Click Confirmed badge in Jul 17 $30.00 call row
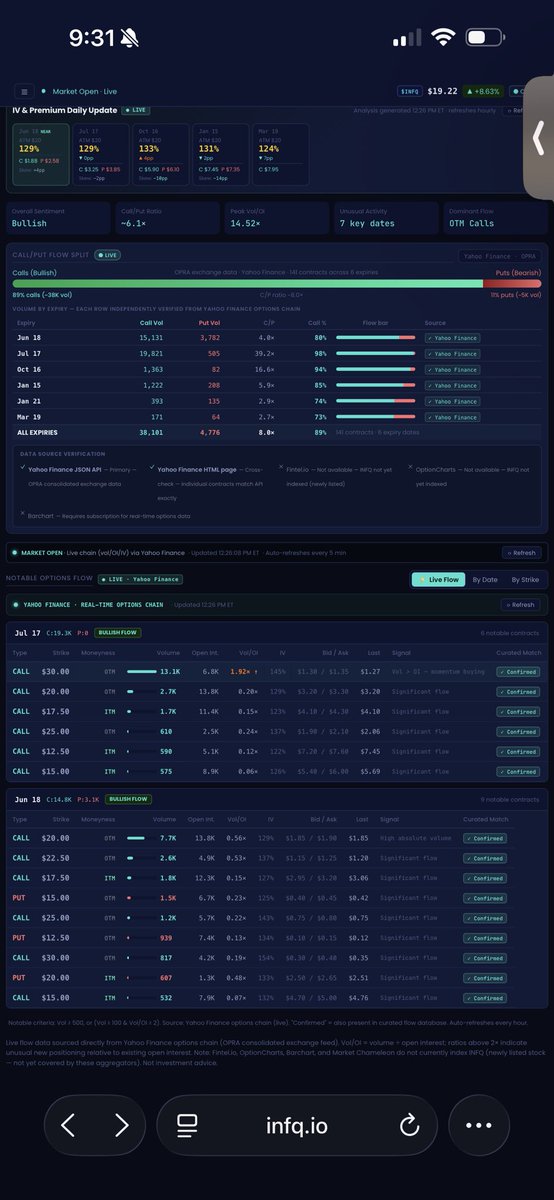 point(517,672)
